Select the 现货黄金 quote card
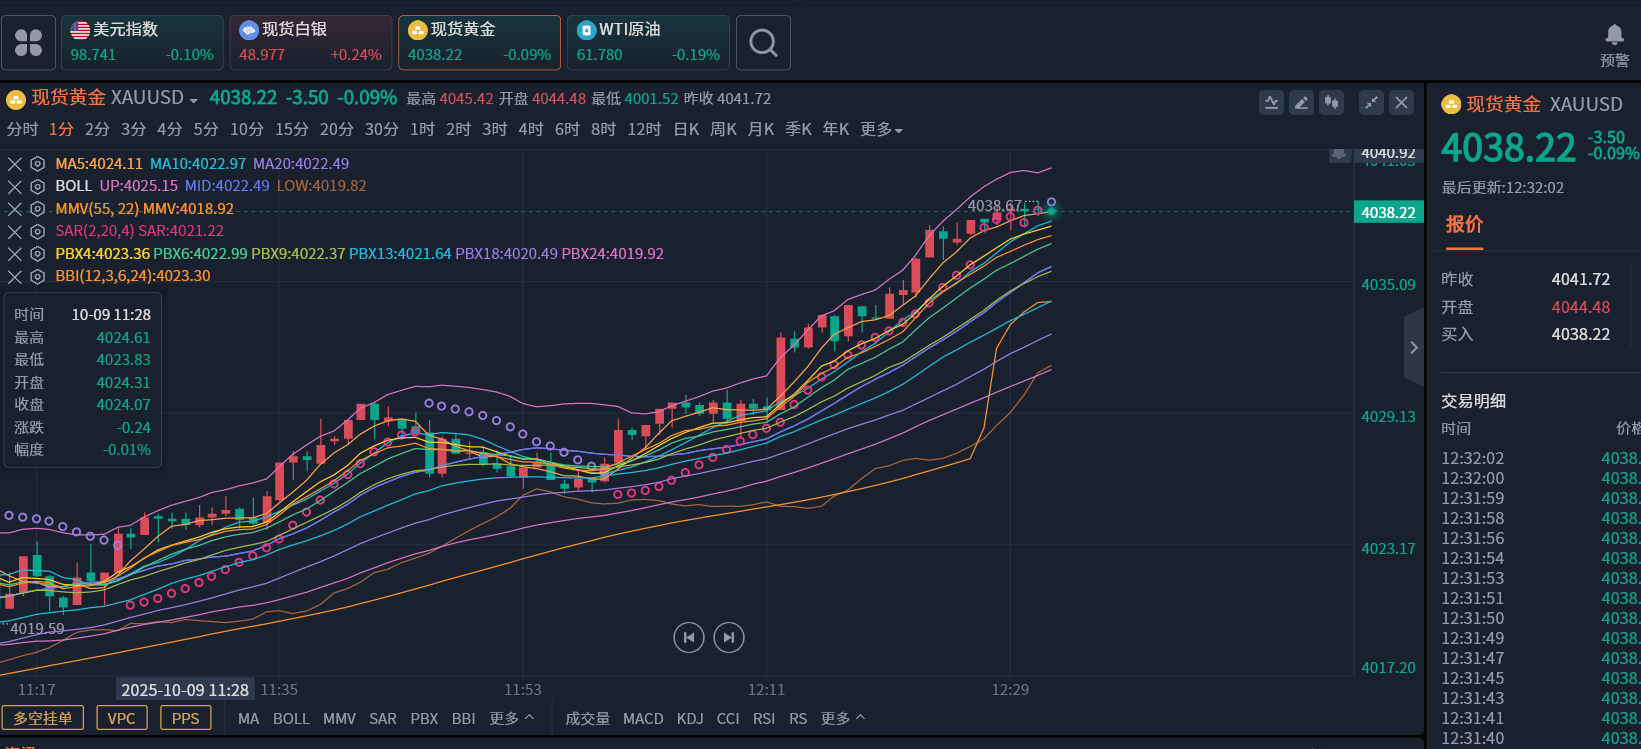 coord(480,43)
